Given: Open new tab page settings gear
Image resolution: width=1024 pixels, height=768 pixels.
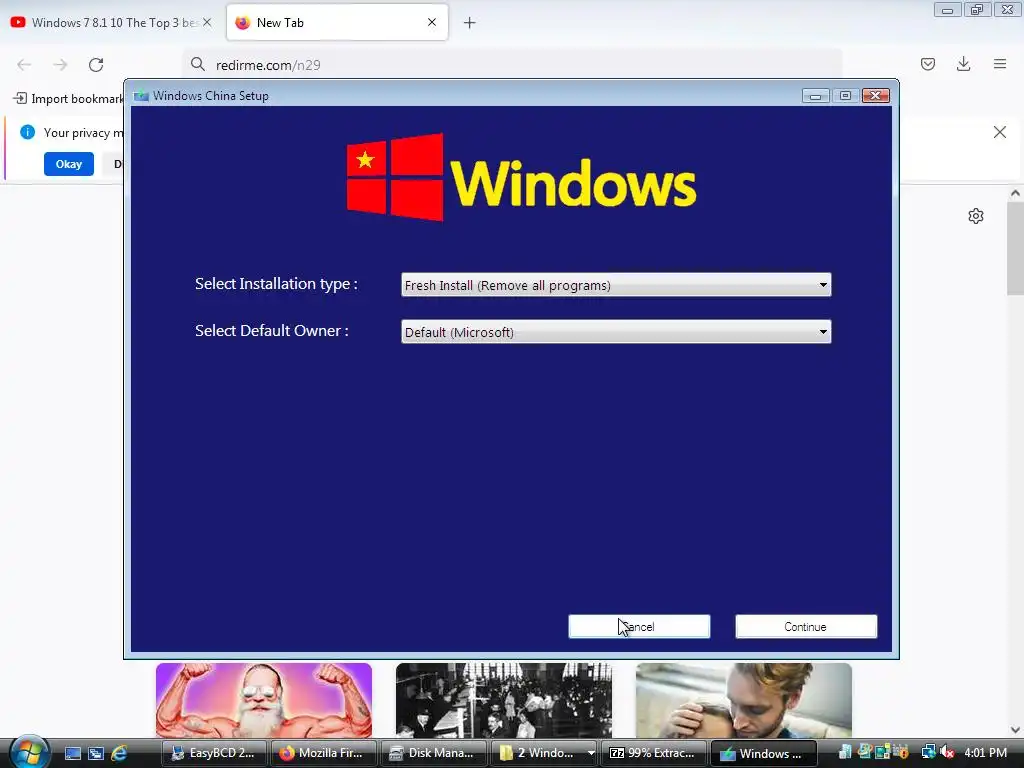Looking at the screenshot, I should pyautogui.click(x=976, y=216).
